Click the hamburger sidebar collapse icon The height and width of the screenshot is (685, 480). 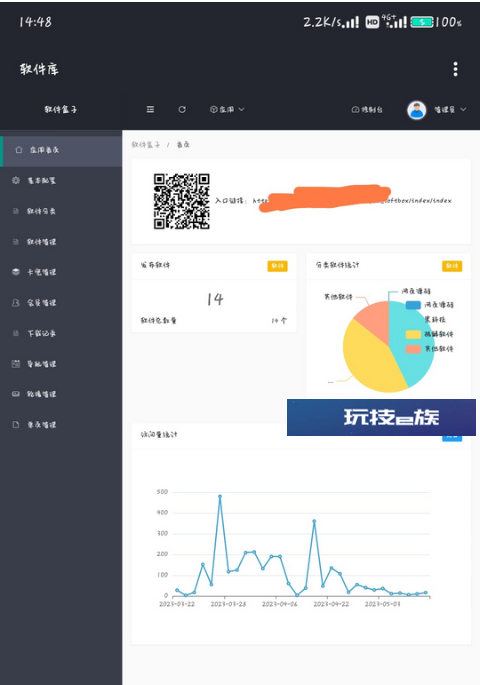(150, 109)
